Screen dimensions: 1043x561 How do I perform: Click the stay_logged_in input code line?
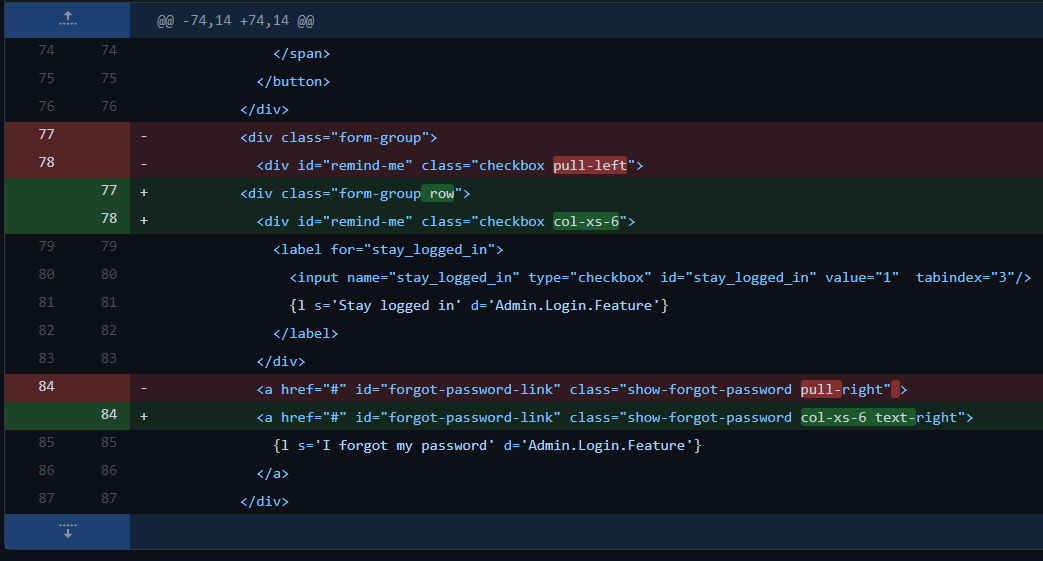(660, 278)
